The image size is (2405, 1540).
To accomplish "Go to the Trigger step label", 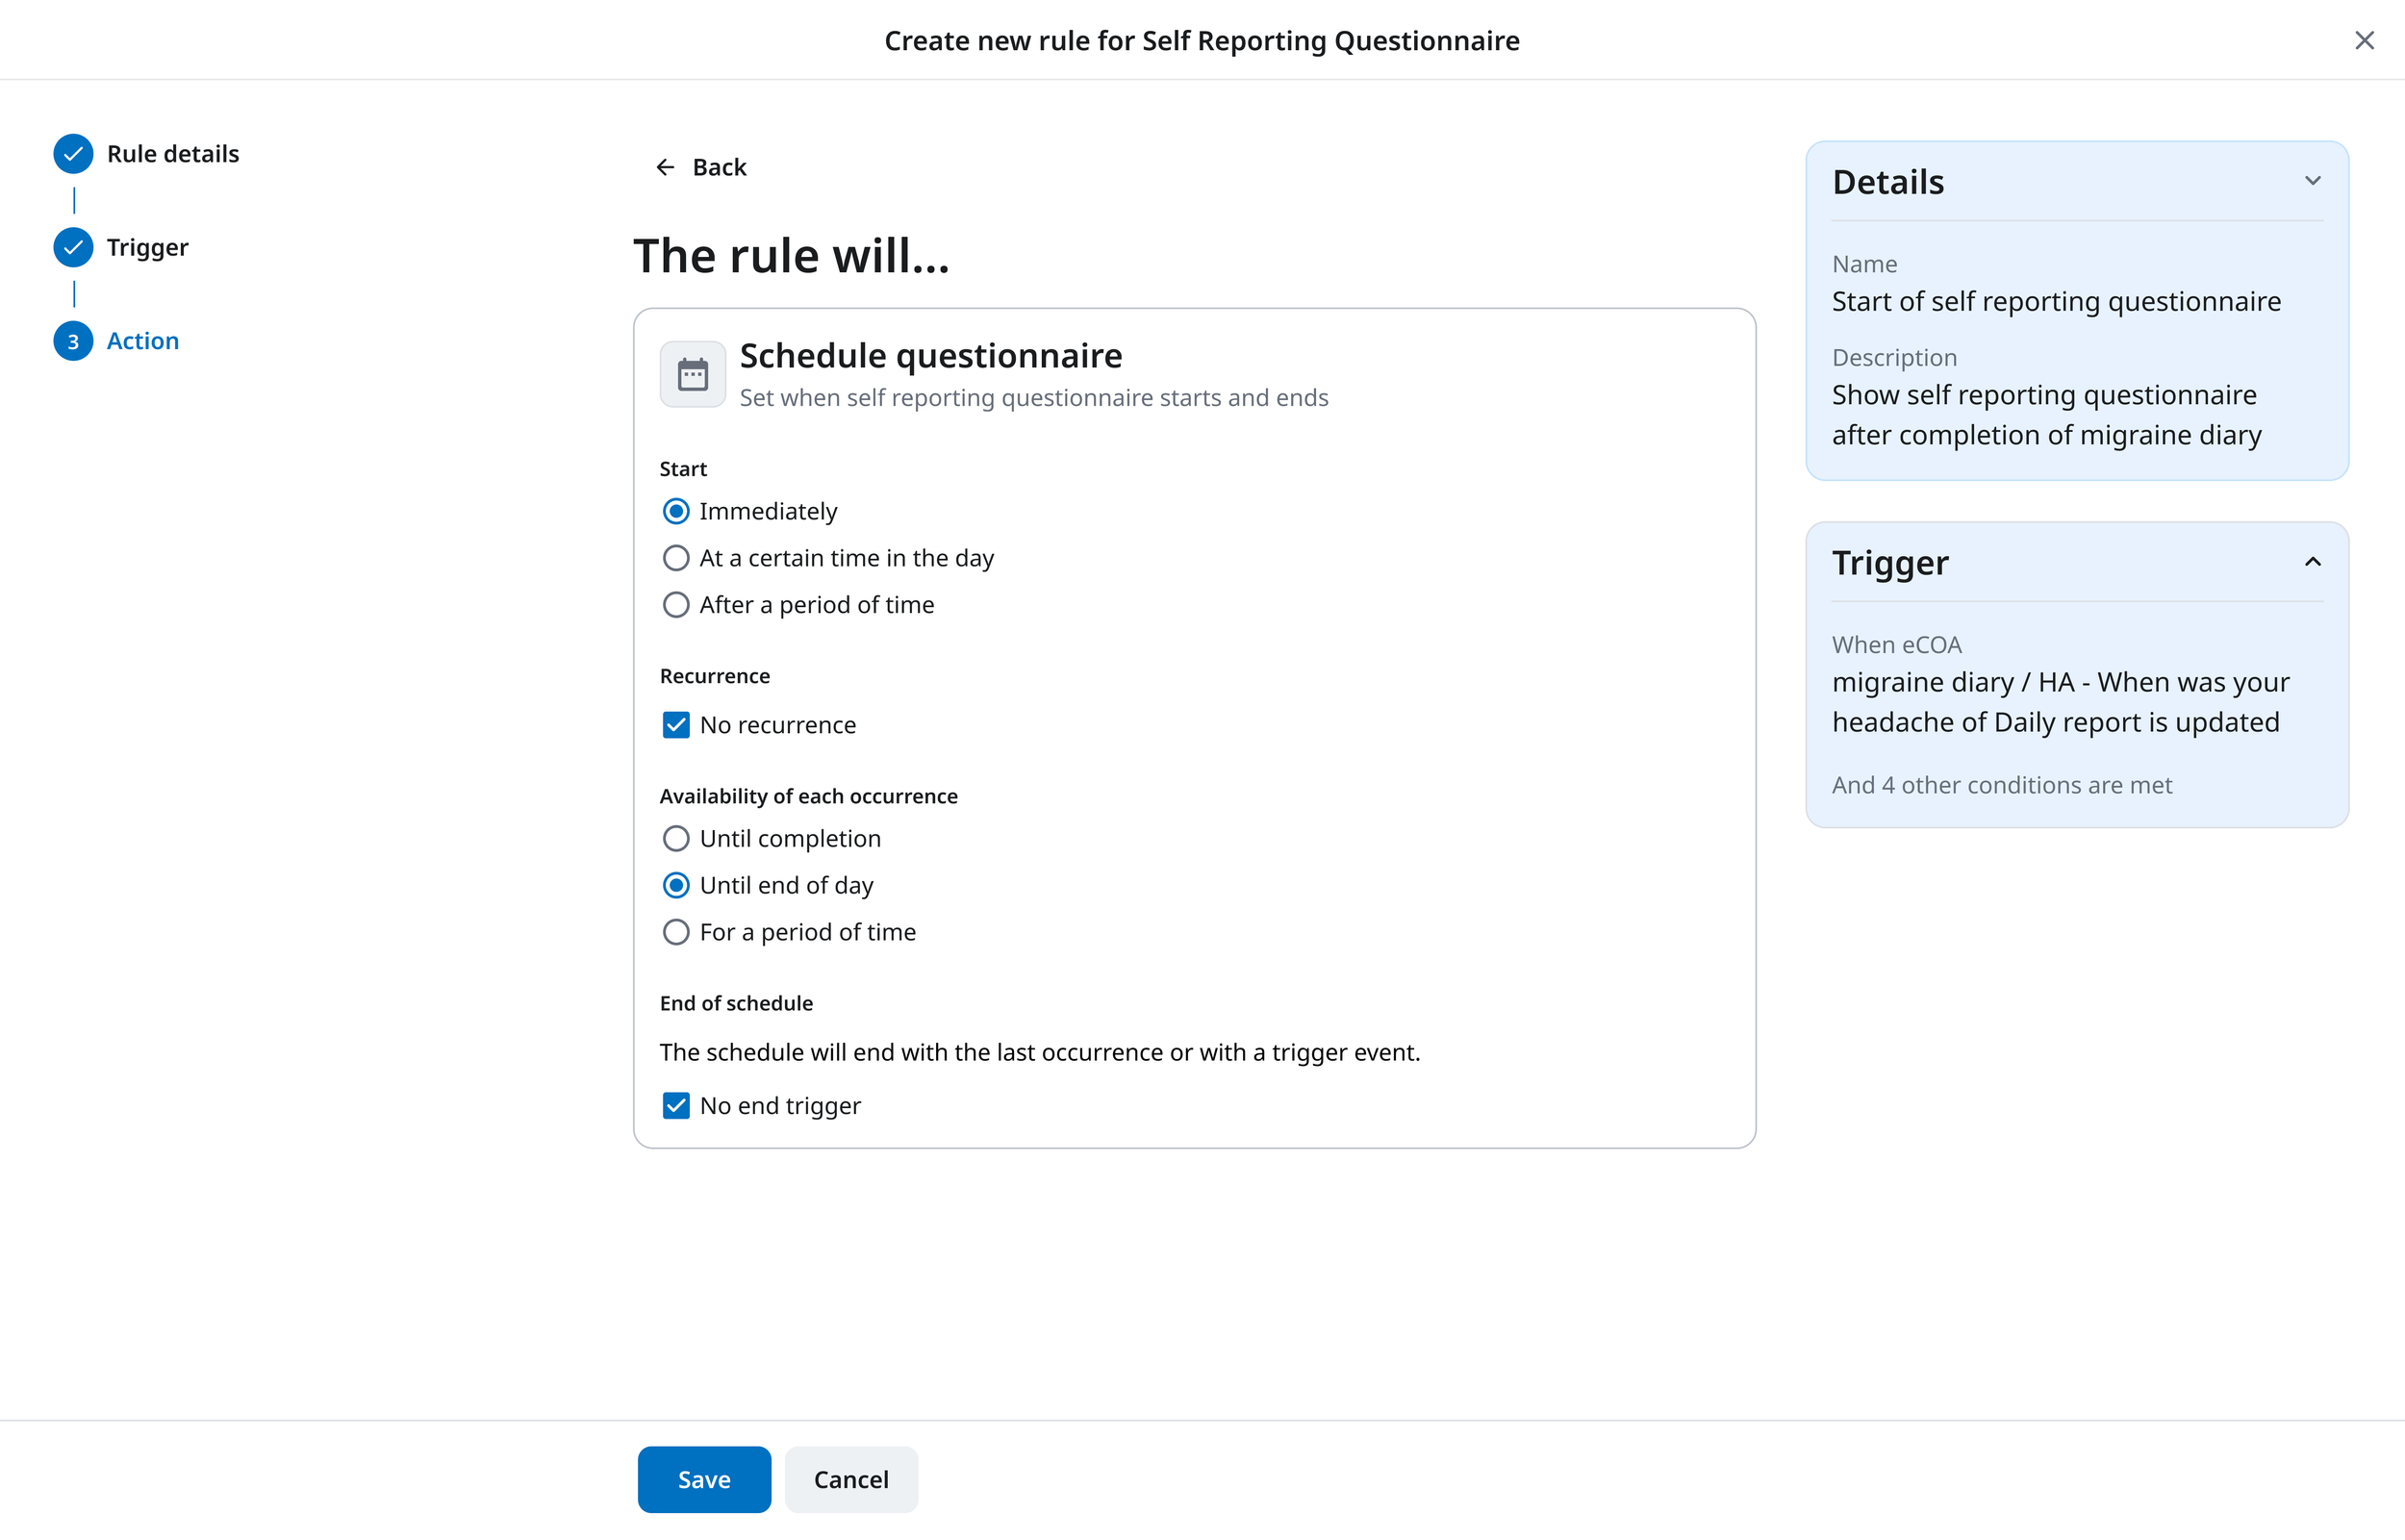I will 147,247.
